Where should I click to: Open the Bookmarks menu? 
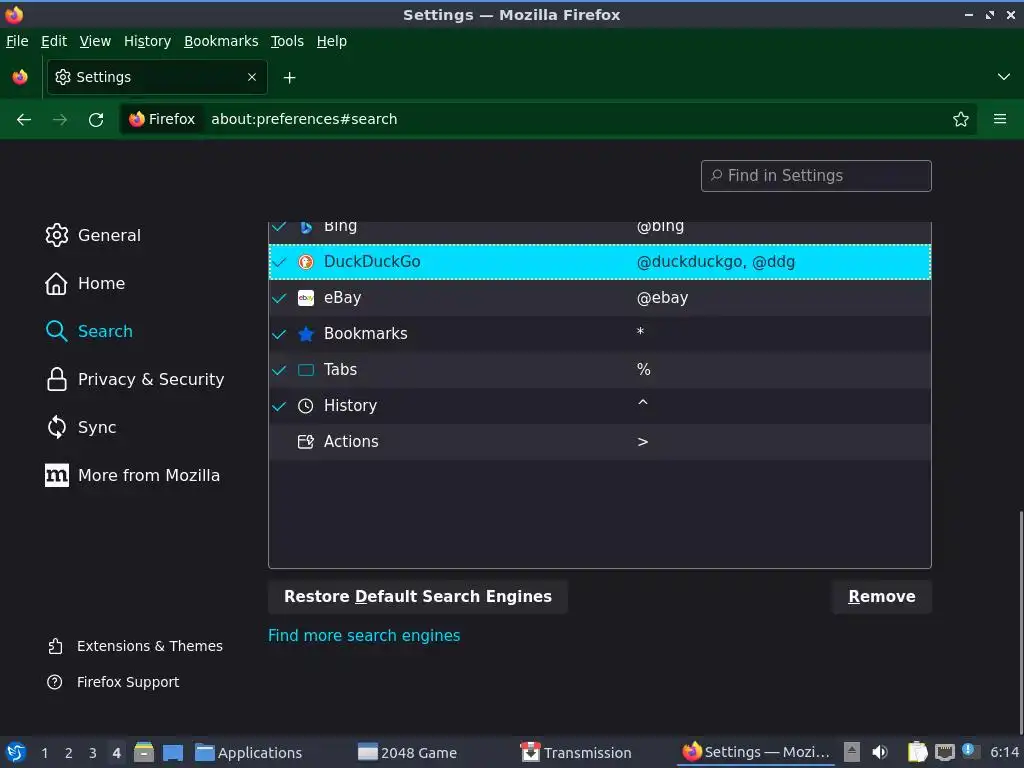[x=221, y=41]
